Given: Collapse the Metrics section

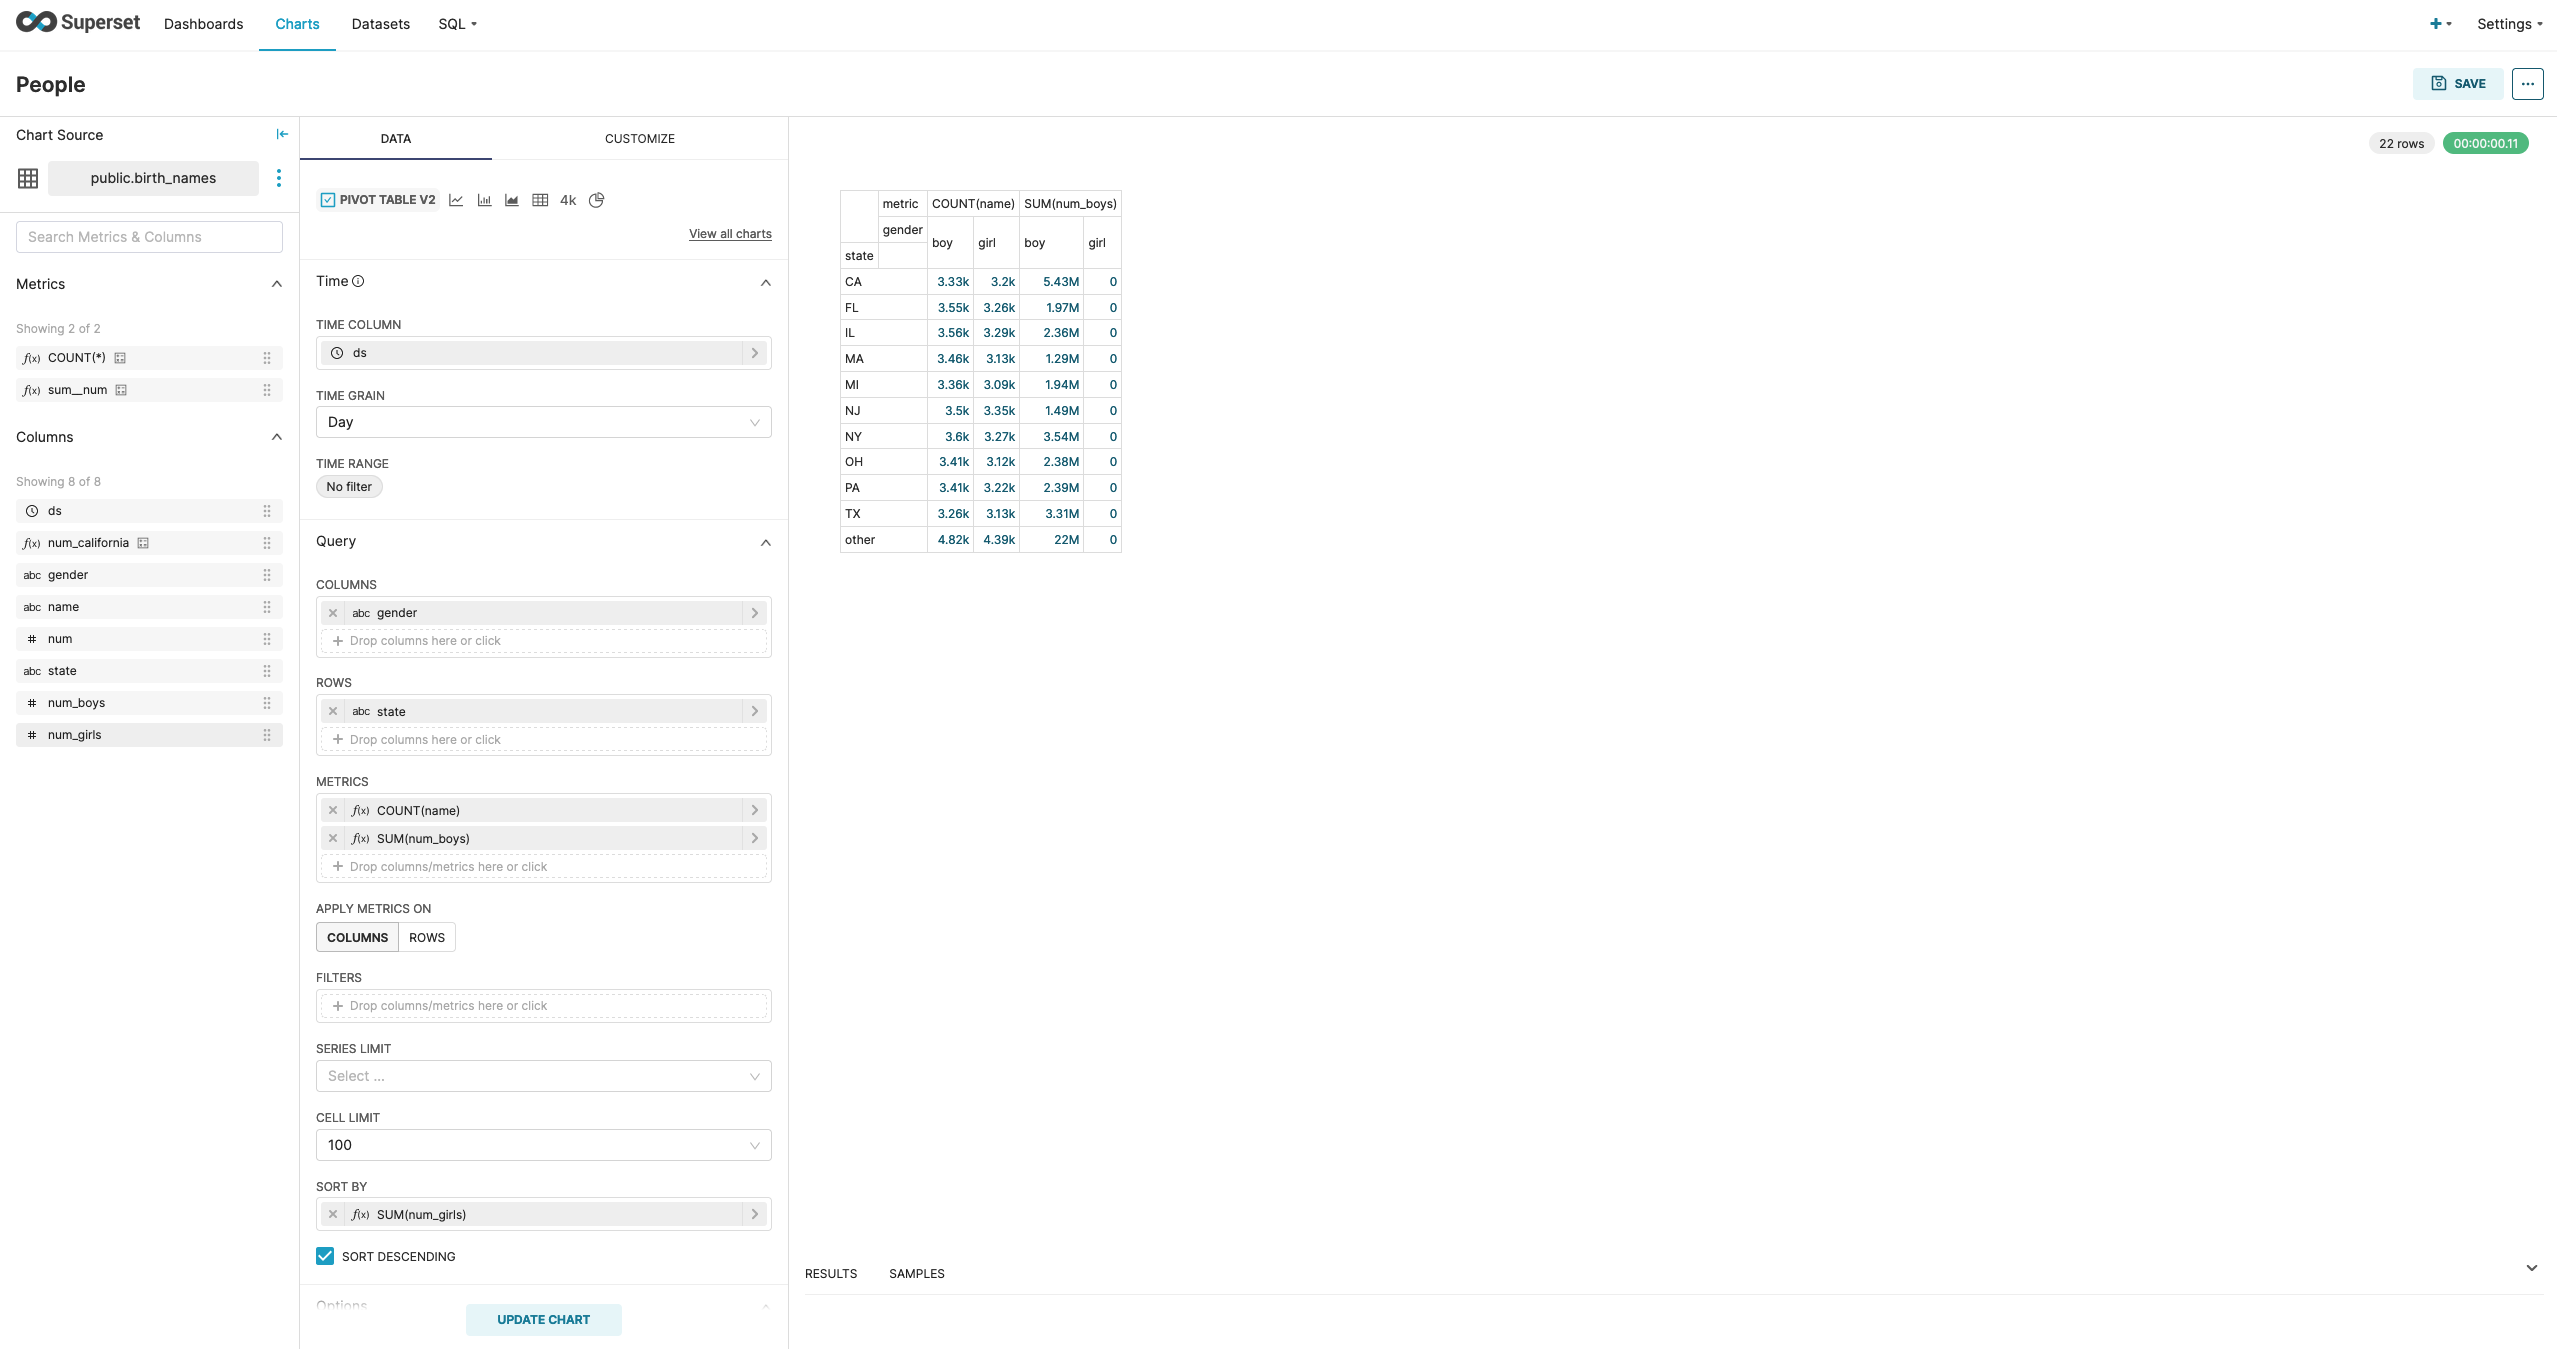Looking at the screenshot, I should pos(277,284).
